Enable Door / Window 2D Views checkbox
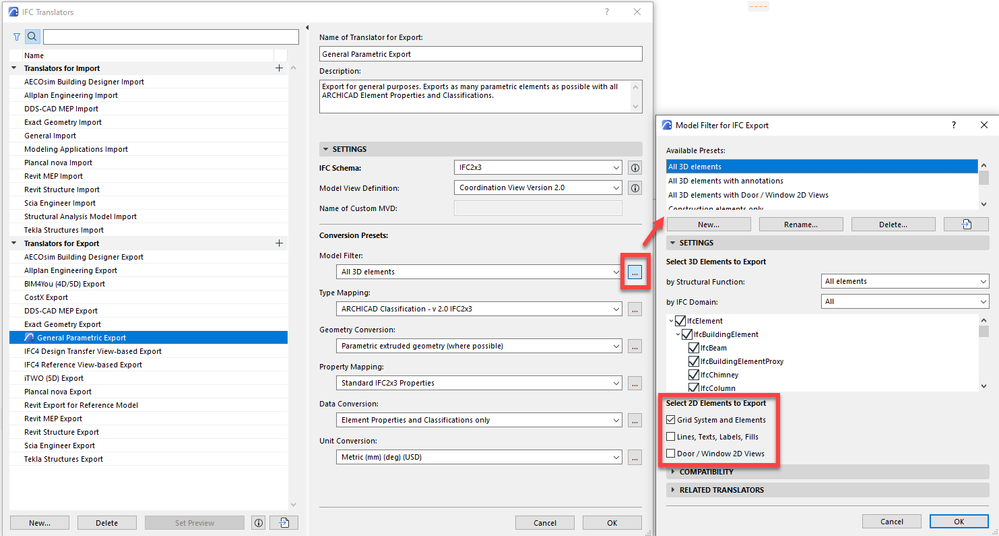Image resolution: width=999 pixels, height=536 pixels. pyautogui.click(x=670, y=454)
